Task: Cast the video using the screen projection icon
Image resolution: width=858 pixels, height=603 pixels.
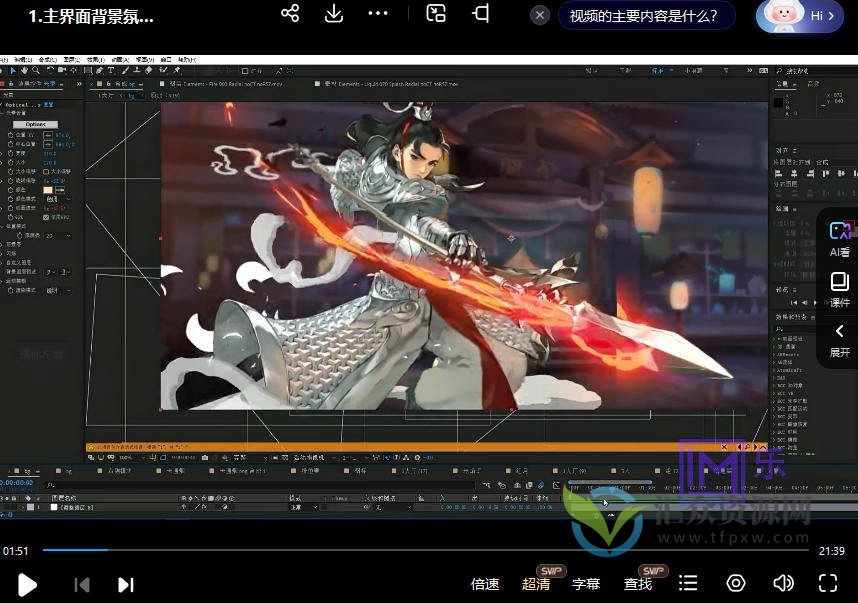Action: click(482, 15)
